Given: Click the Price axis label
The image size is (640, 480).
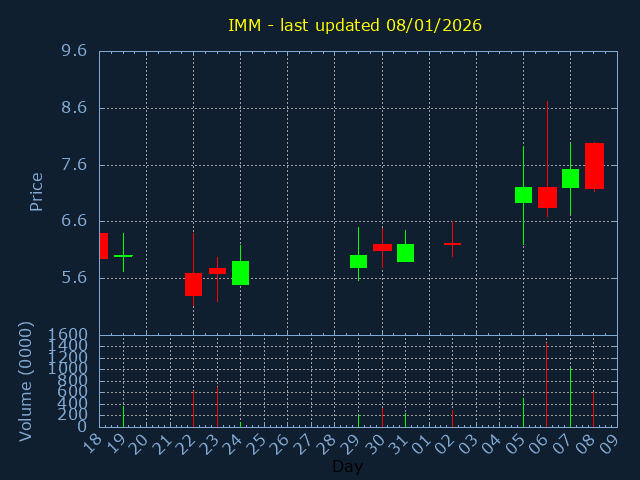Looking at the screenshot, I should [37, 191].
